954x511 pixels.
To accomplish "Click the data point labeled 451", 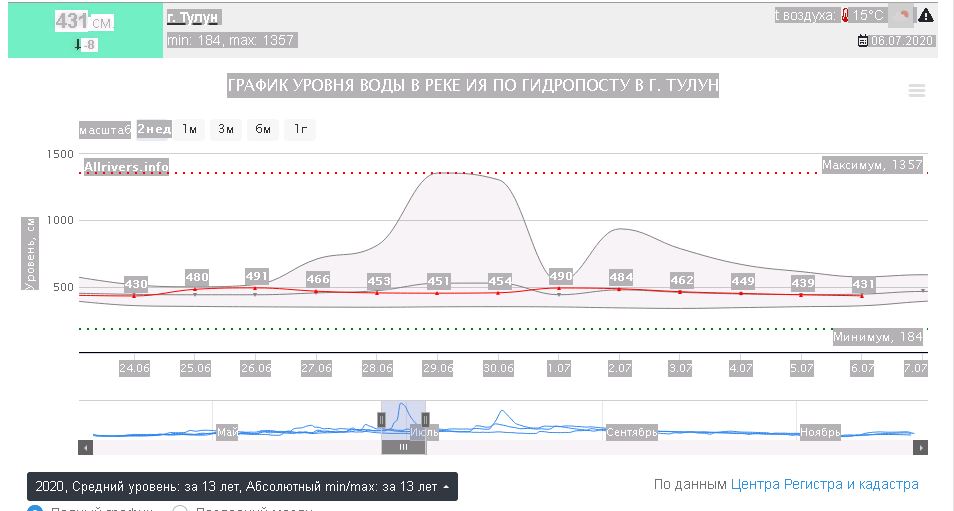I will click(437, 293).
